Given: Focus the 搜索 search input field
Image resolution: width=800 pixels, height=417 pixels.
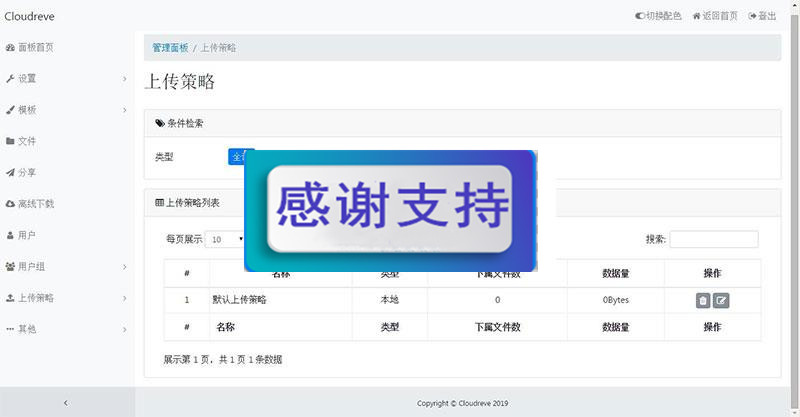Looking at the screenshot, I should pyautogui.click(x=714, y=239).
